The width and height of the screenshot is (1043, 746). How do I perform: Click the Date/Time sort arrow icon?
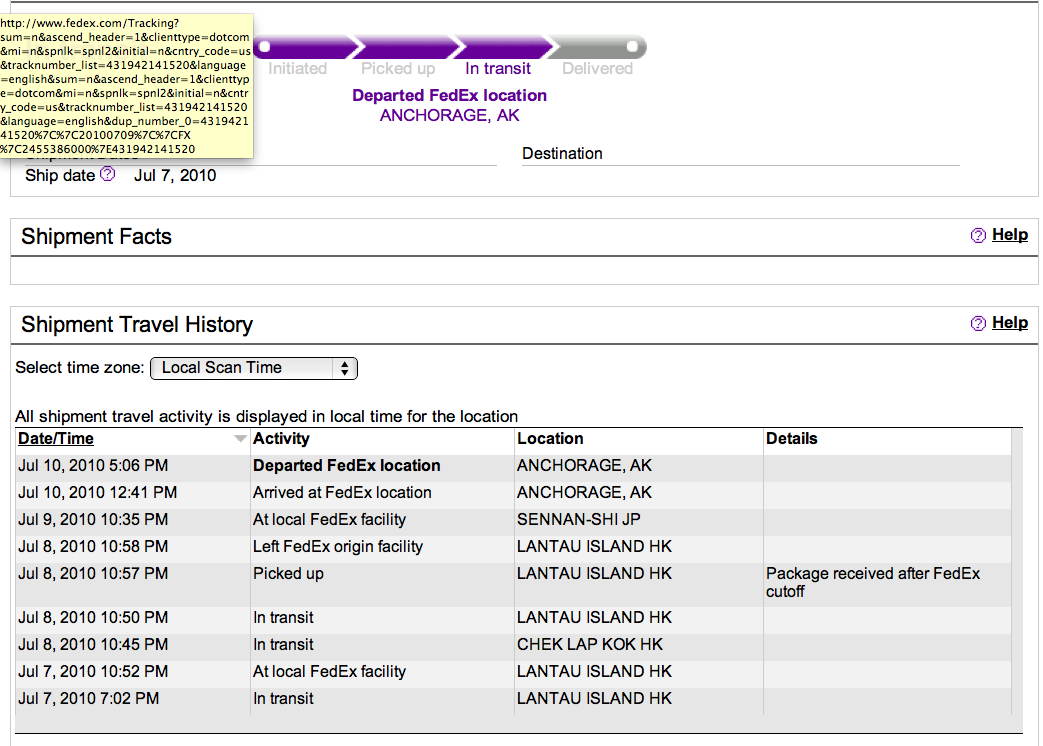(240, 439)
